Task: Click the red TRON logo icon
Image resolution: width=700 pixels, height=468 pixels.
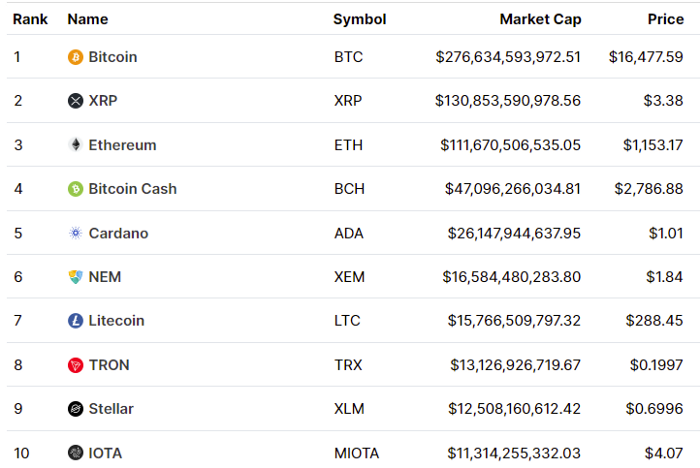Action: click(75, 365)
